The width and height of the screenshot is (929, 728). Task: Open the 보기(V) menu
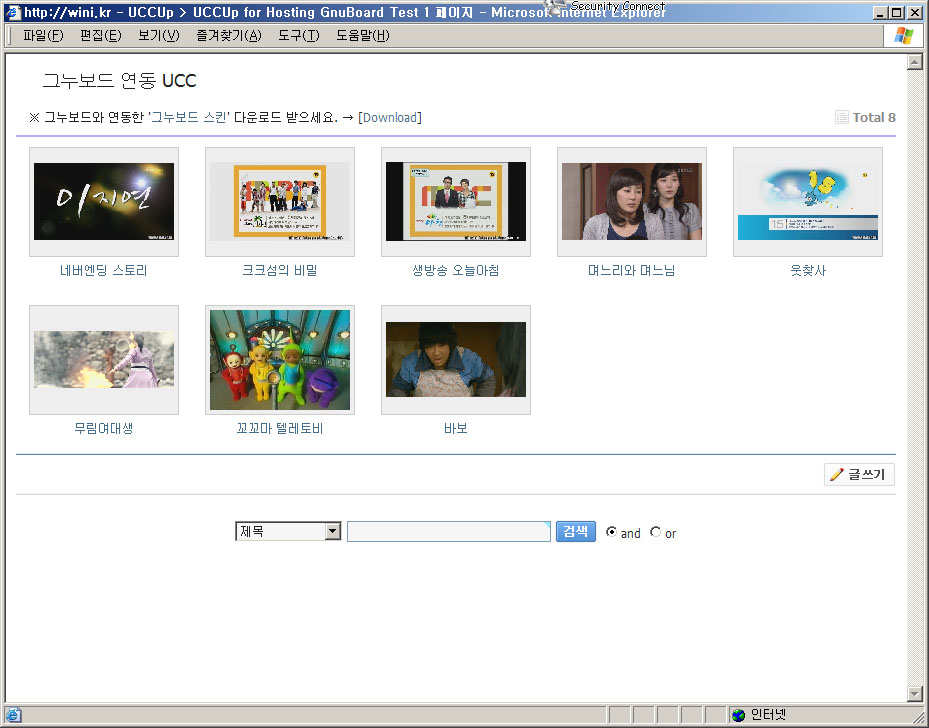(159, 36)
